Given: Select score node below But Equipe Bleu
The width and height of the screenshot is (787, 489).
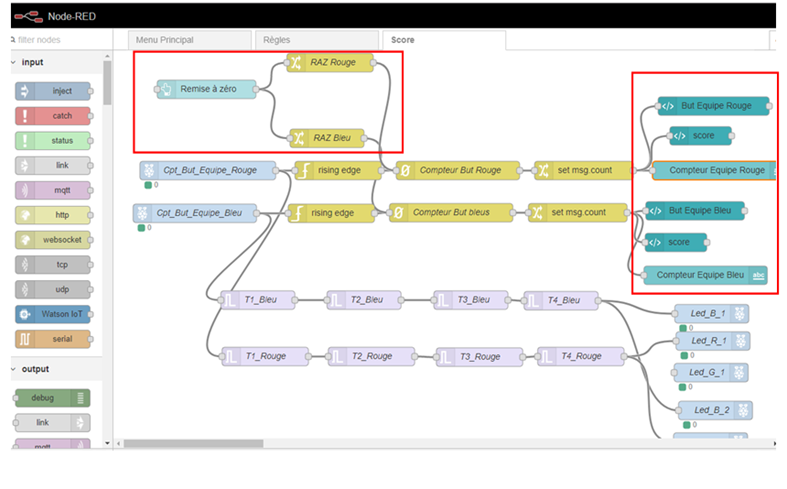Looking at the screenshot, I should click(676, 242).
